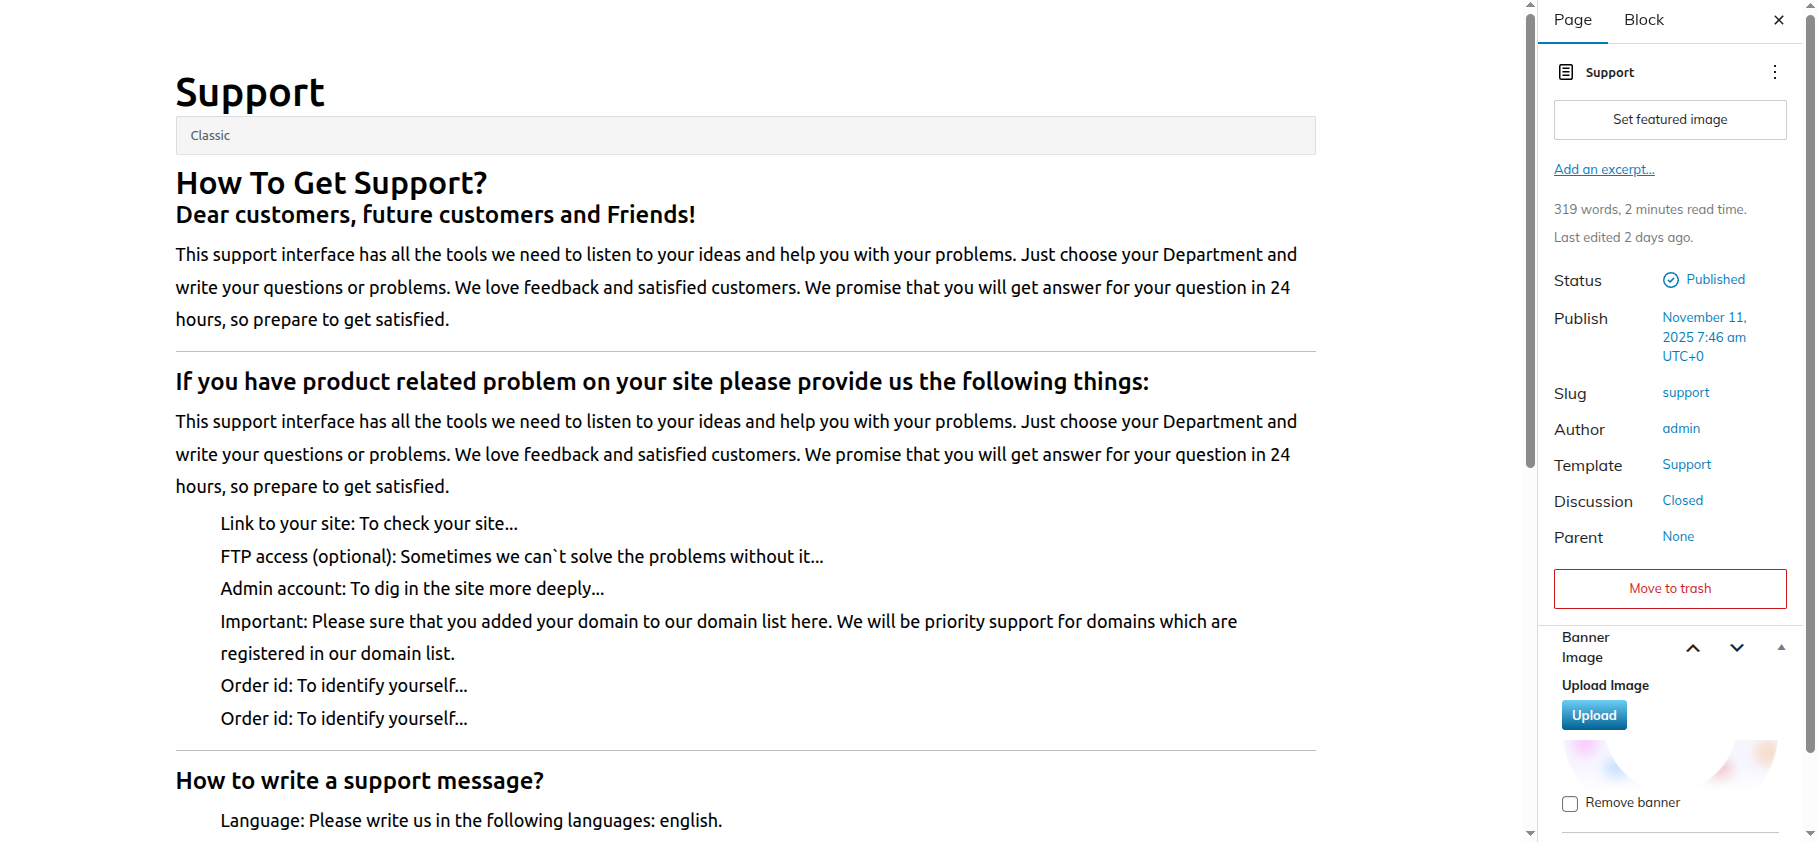The width and height of the screenshot is (1817, 842).
Task: Collapse the Banner Image panel toggle
Action: pos(1781,648)
